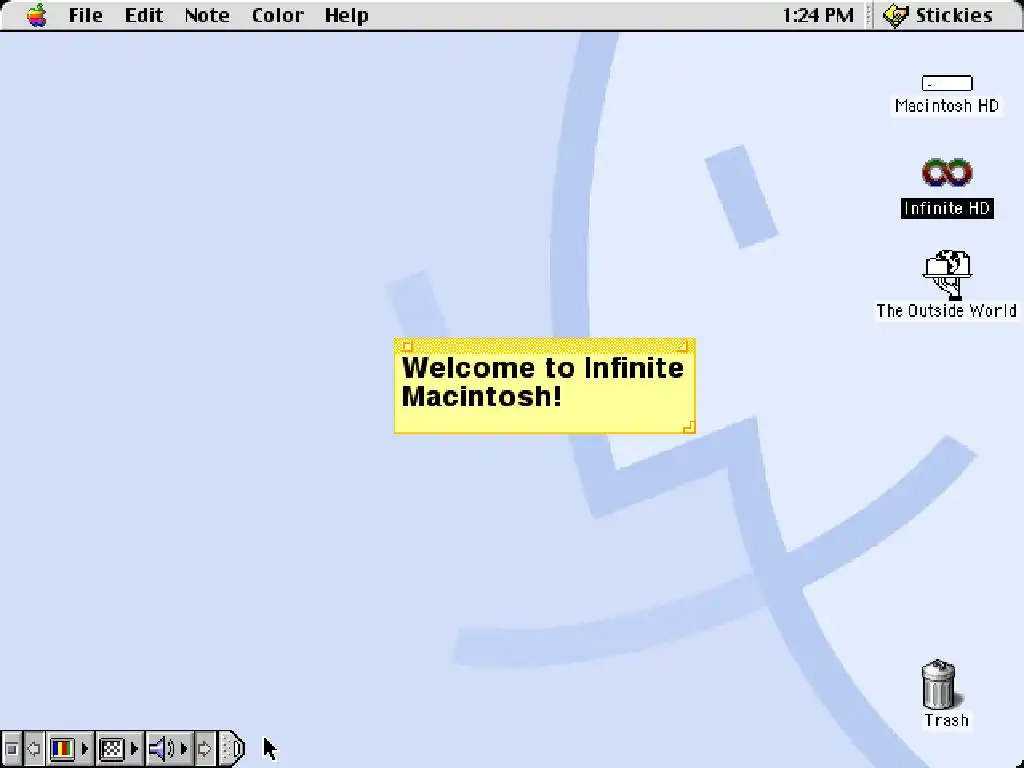Open the Help menu
The height and width of the screenshot is (768, 1024).
[x=347, y=15]
